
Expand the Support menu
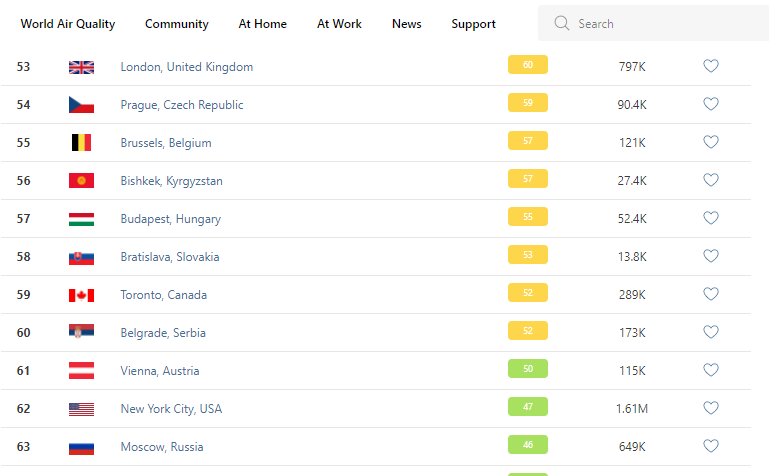(x=473, y=24)
